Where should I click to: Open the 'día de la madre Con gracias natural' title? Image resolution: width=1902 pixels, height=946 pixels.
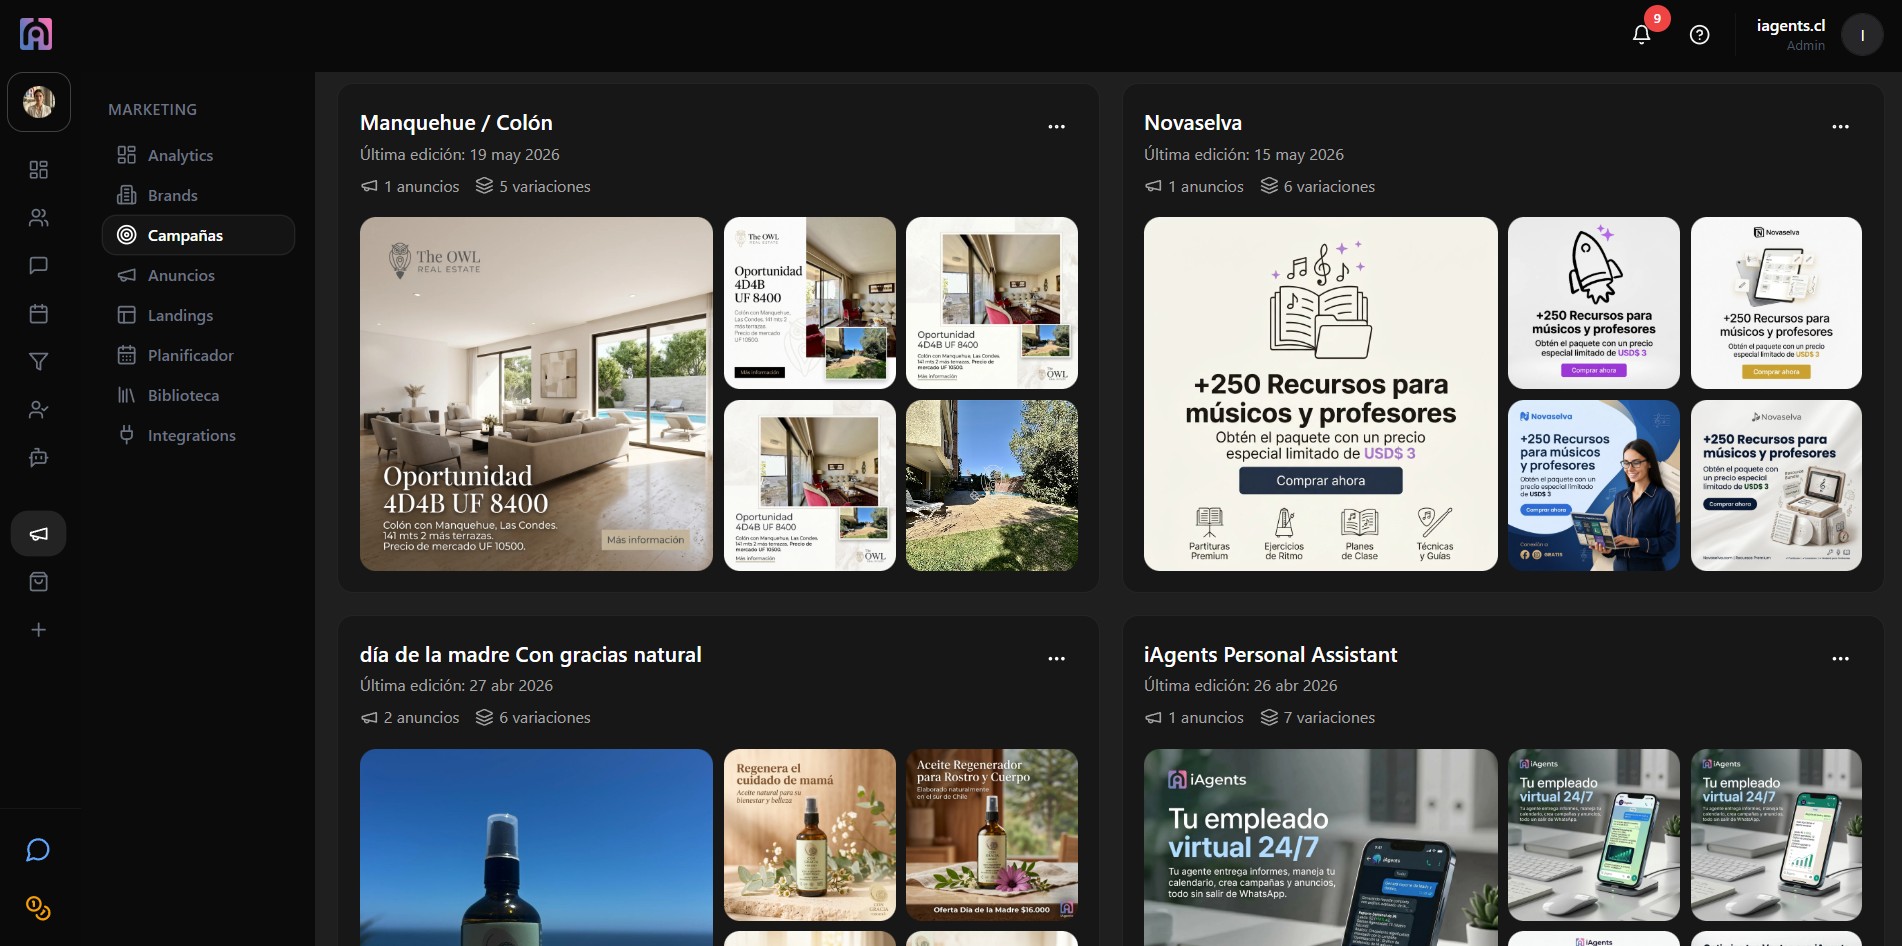click(x=531, y=655)
